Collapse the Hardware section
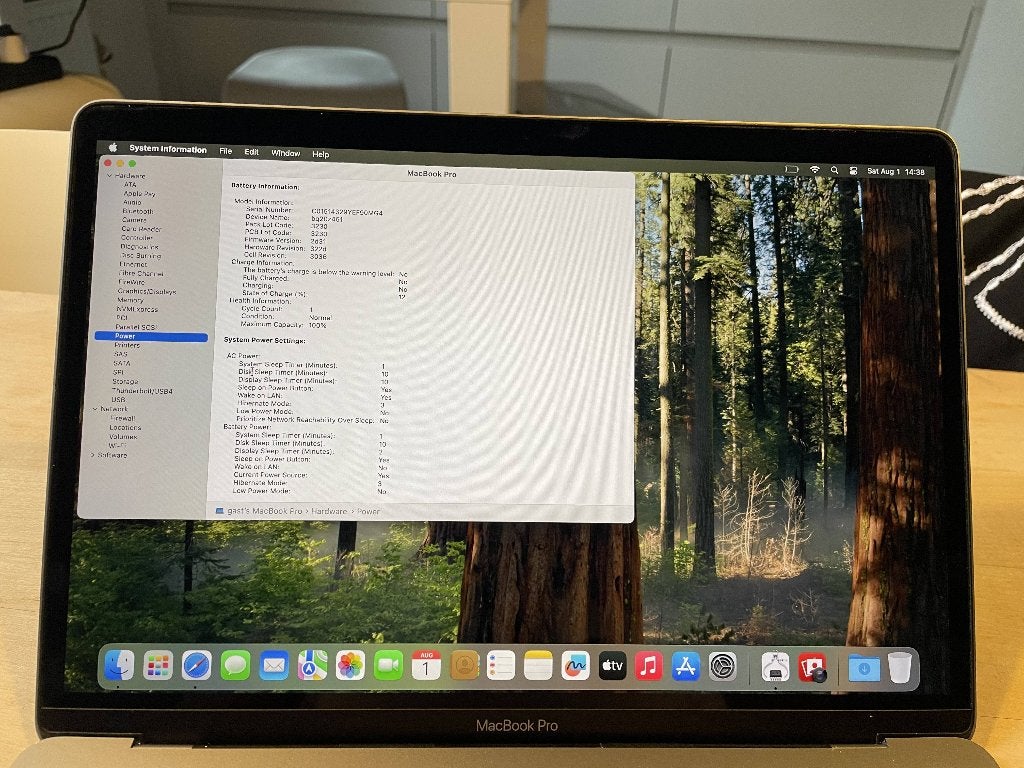This screenshot has width=1024, height=768. pos(110,176)
